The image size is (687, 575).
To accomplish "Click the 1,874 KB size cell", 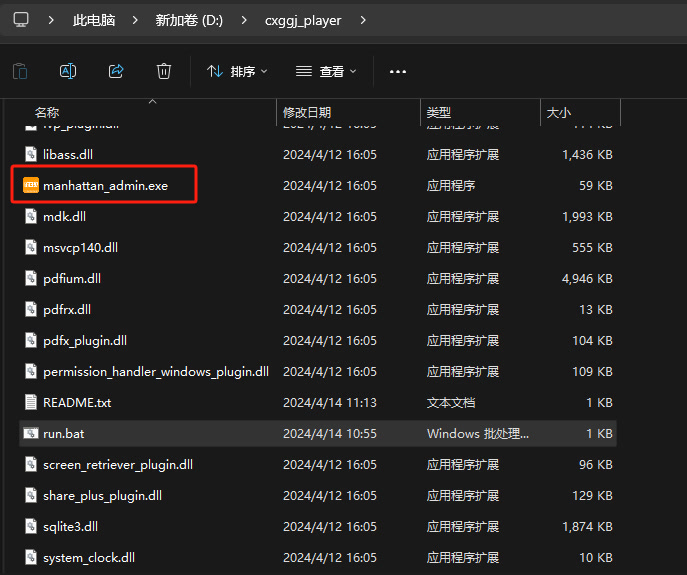I will 587,527.
